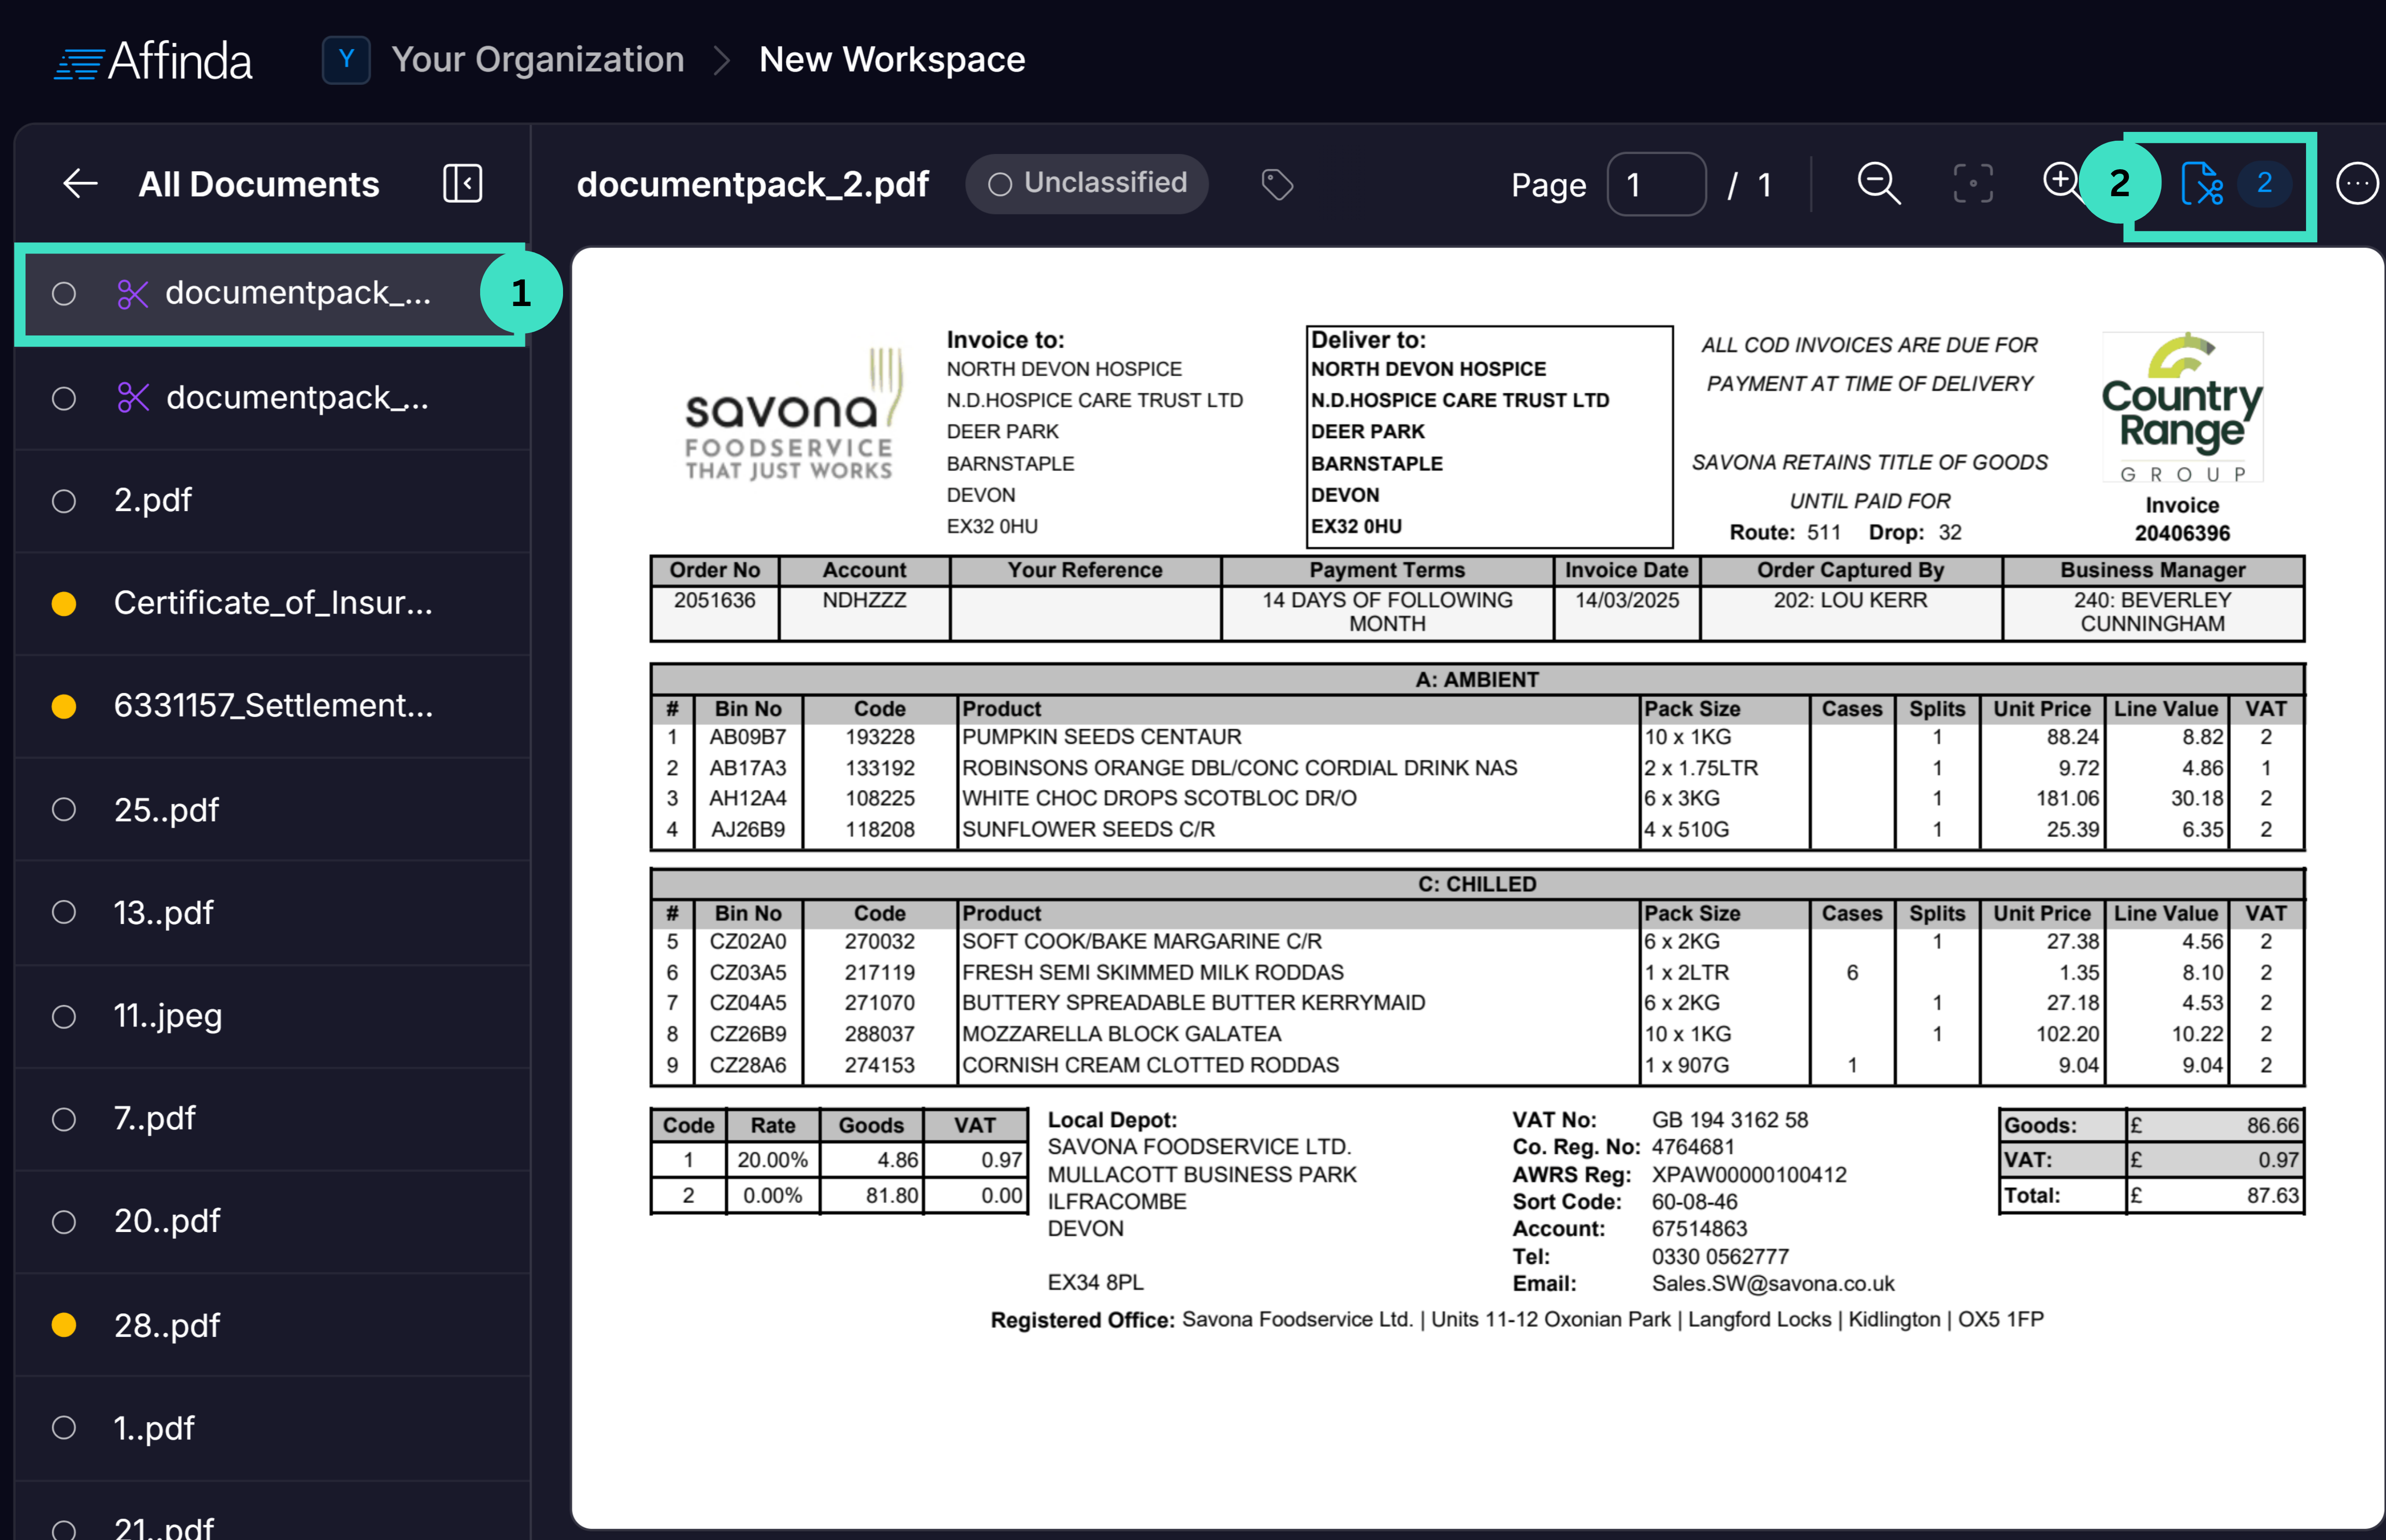This screenshot has width=2386, height=1540.
Task: Click the purple scissors icon beside documentpack_2
Action: (x=133, y=294)
